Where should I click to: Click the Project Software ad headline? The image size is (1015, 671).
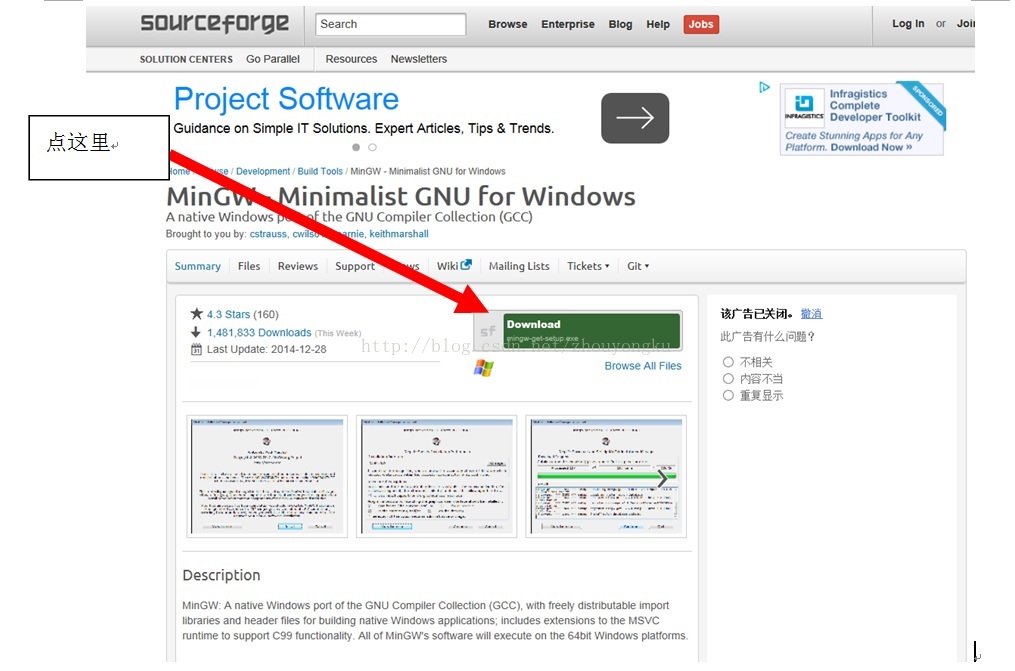286,99
